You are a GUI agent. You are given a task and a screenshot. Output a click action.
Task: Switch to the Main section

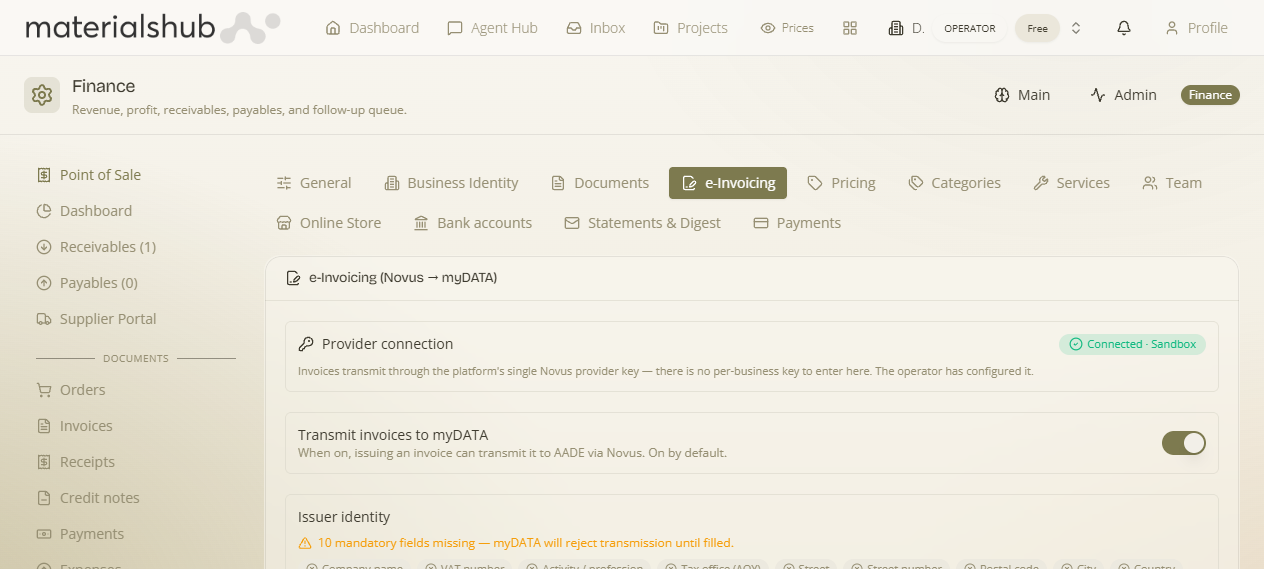1022,95
